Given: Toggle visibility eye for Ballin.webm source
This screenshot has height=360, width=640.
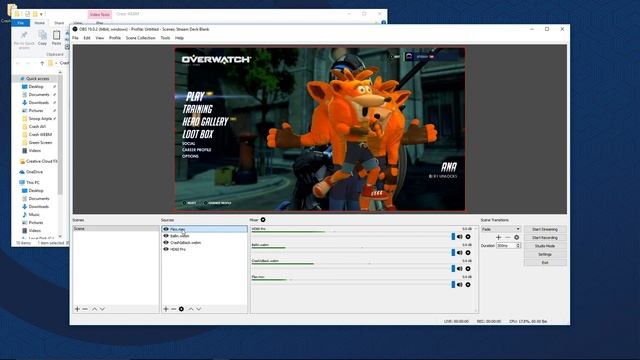Looking at the screenshot, I should tap(166, 236).
